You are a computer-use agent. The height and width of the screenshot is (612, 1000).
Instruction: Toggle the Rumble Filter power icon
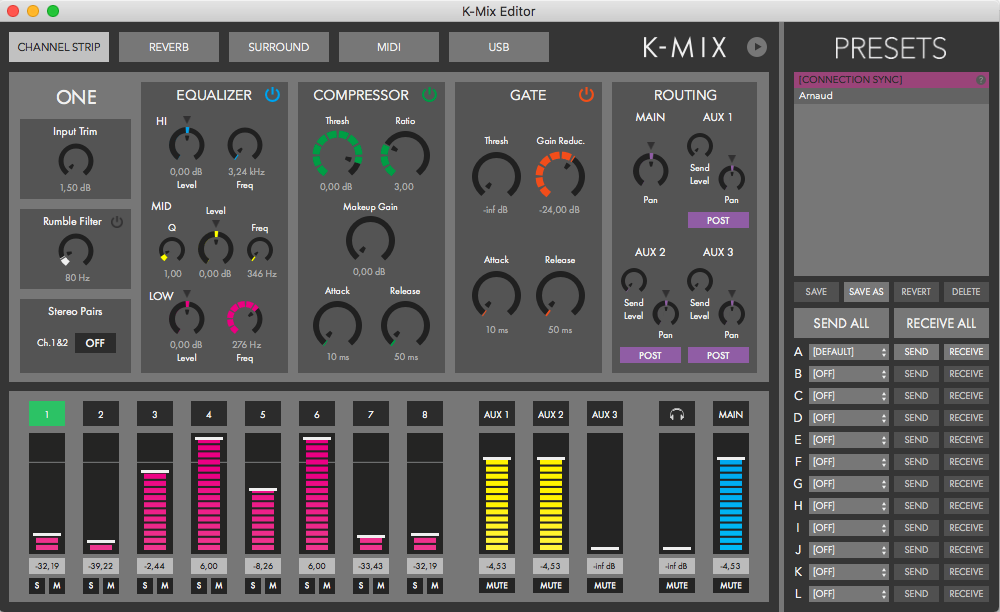point(117,222)
